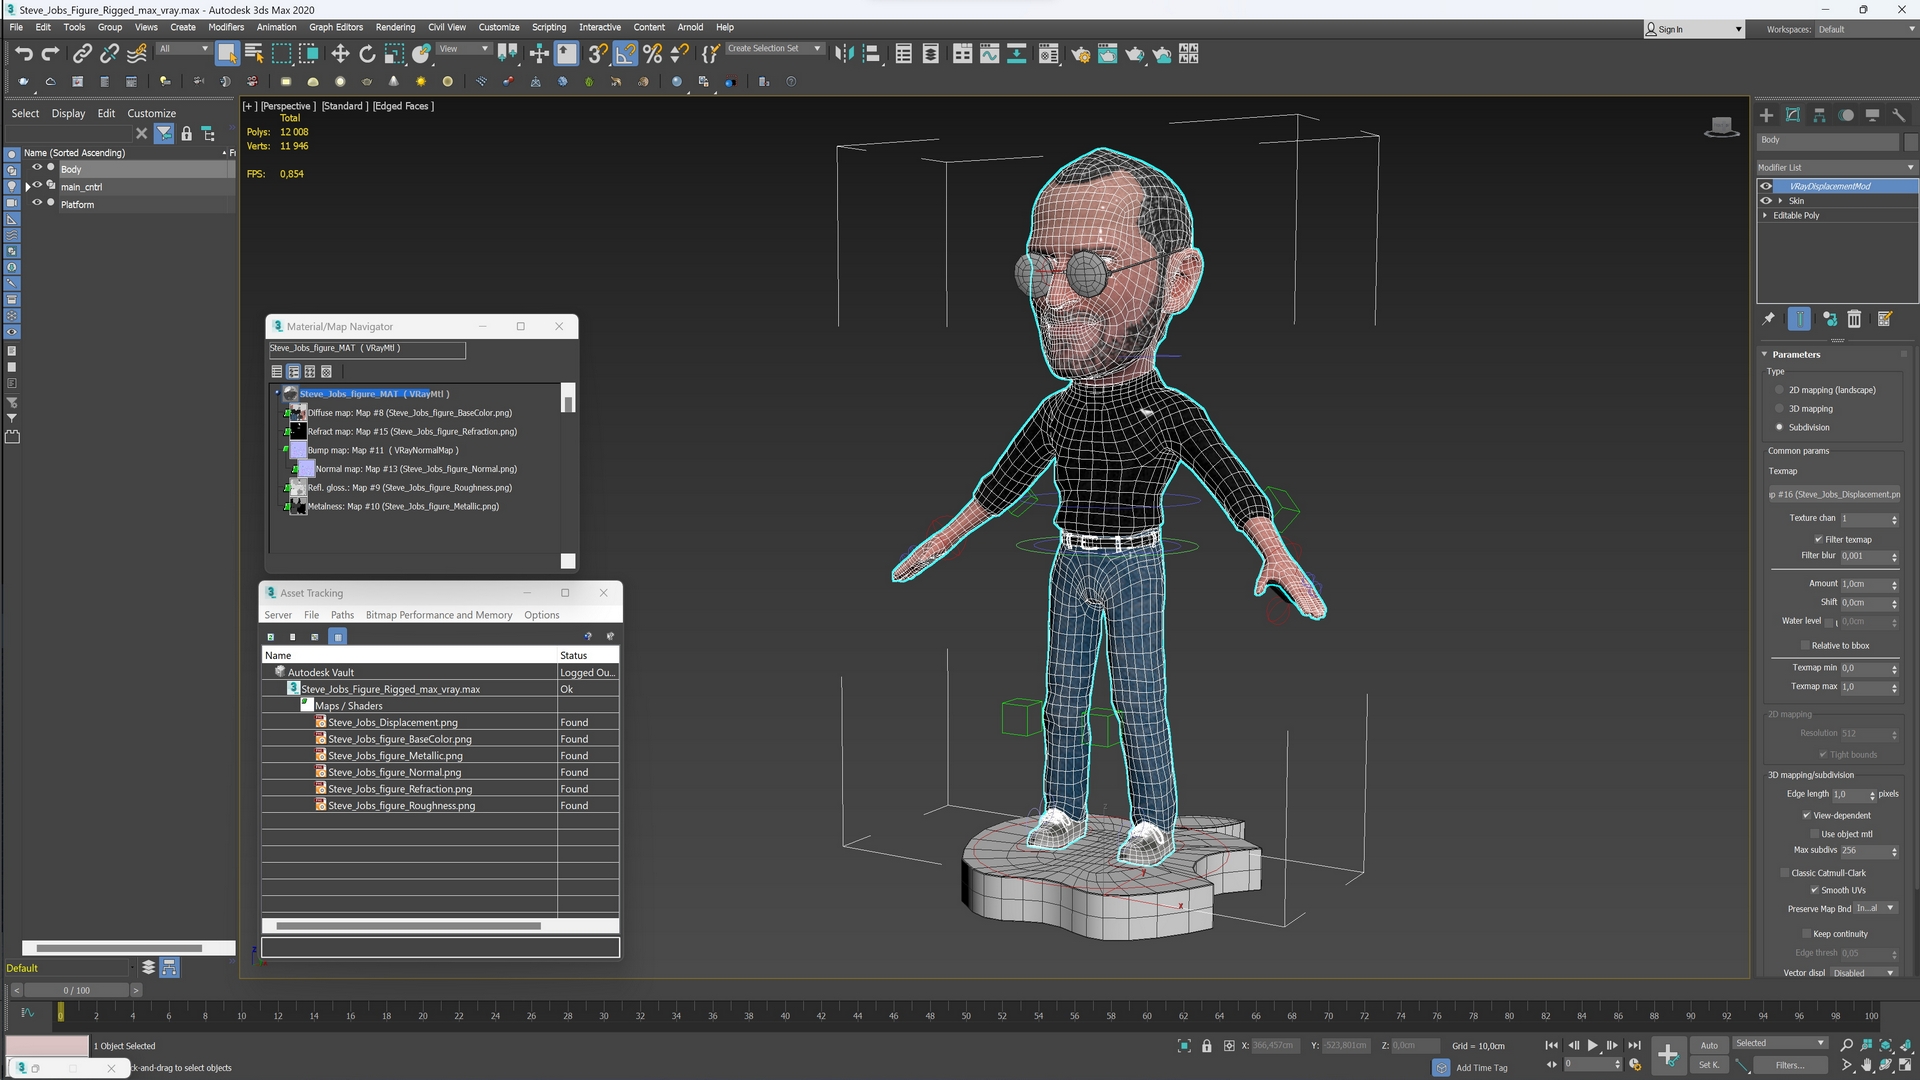Open the Curve Editor from the toolbar
The height and width of the screenshot is (1080, 1920).
point(989,54)
